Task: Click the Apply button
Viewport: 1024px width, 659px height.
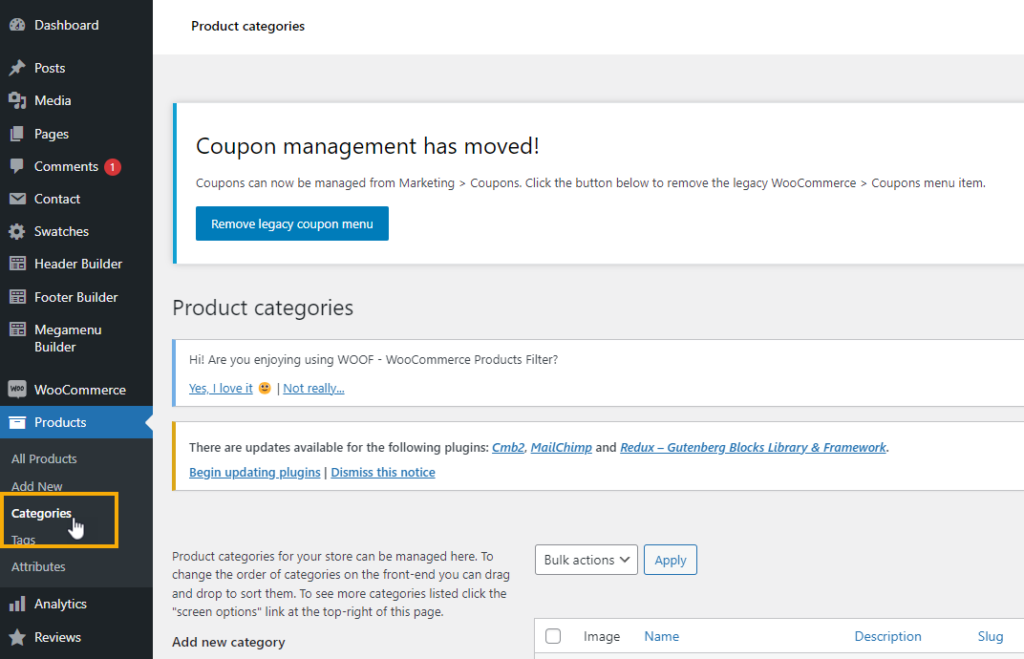Action: [x=670, y=560]
